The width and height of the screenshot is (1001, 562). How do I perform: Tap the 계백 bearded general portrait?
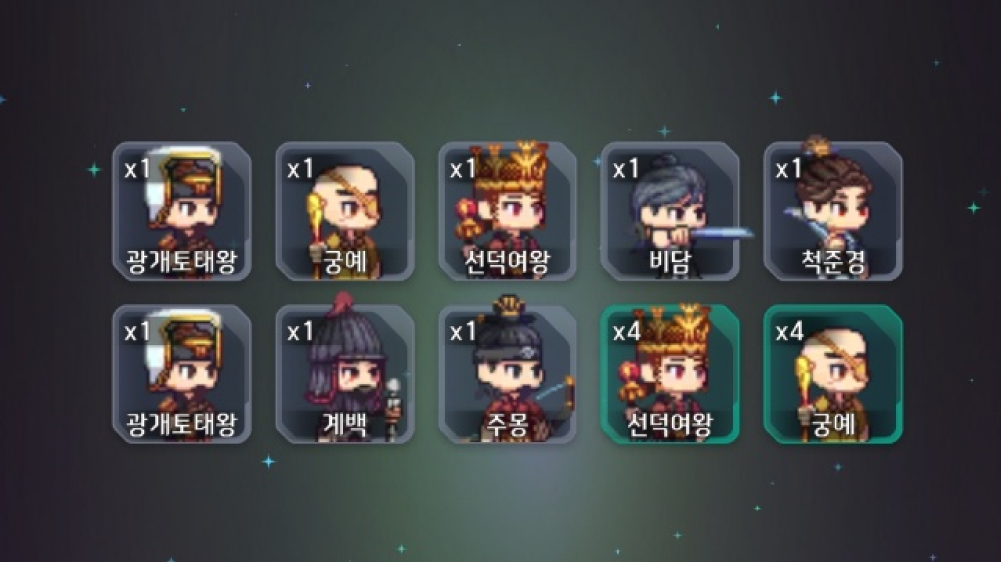[345, 374]
